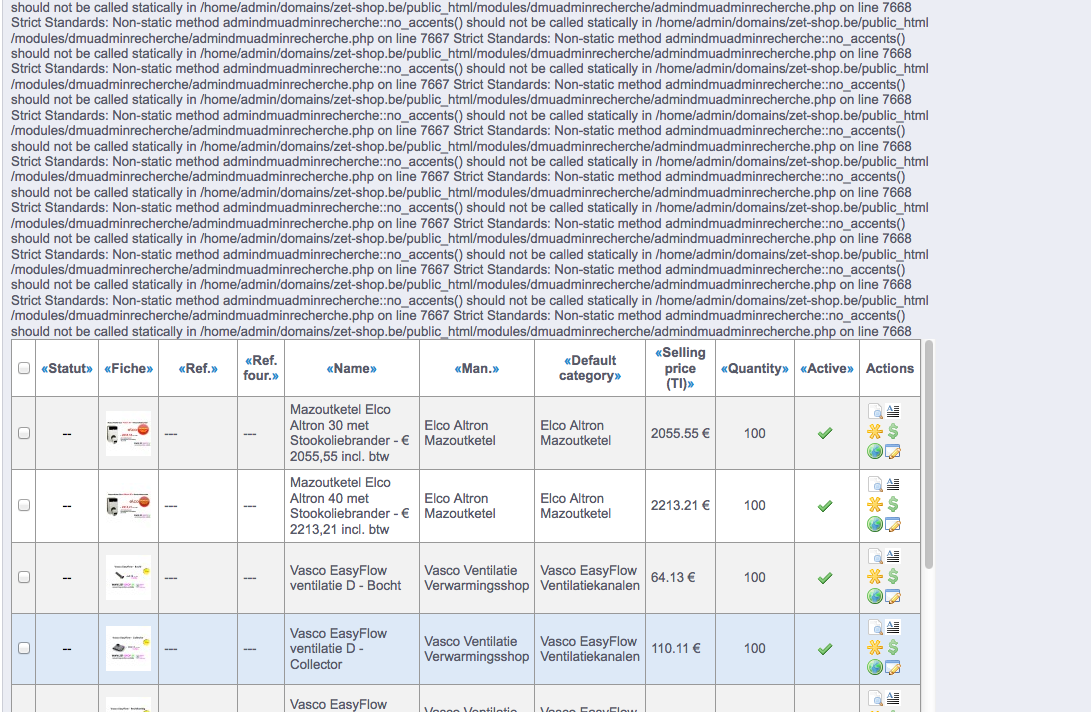Click globe icon for EasyFlow Collector row

tap(875, 667)
